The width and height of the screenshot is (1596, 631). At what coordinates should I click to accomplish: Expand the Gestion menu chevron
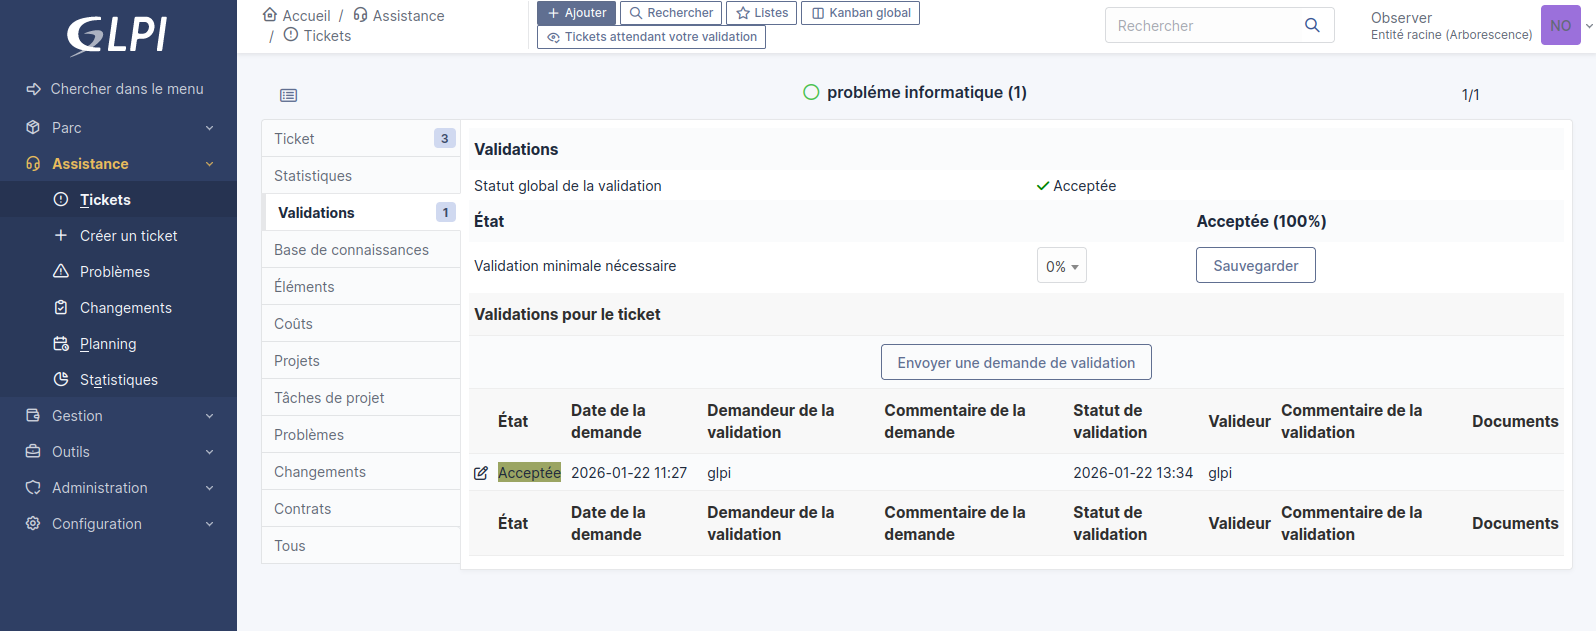pos(209,416)
